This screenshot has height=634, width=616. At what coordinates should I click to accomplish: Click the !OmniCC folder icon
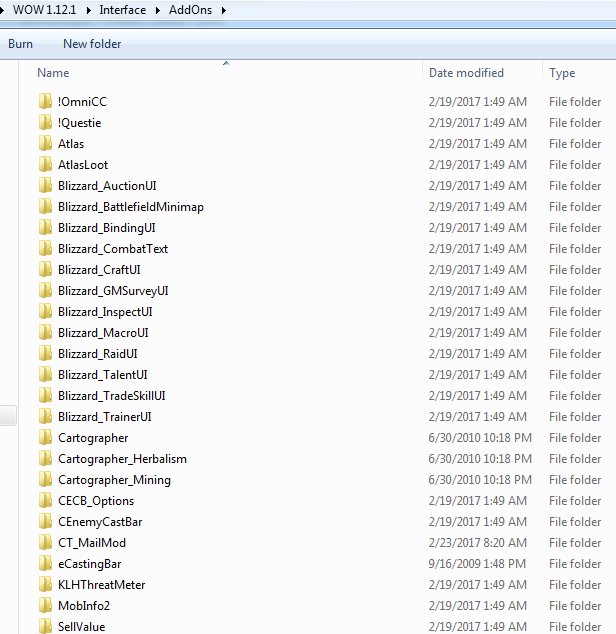45,101
